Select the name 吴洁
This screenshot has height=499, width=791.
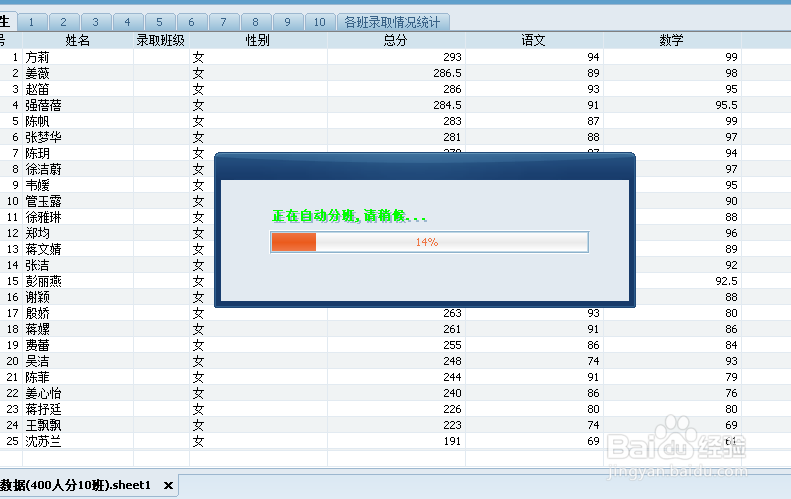click(37, 361)
